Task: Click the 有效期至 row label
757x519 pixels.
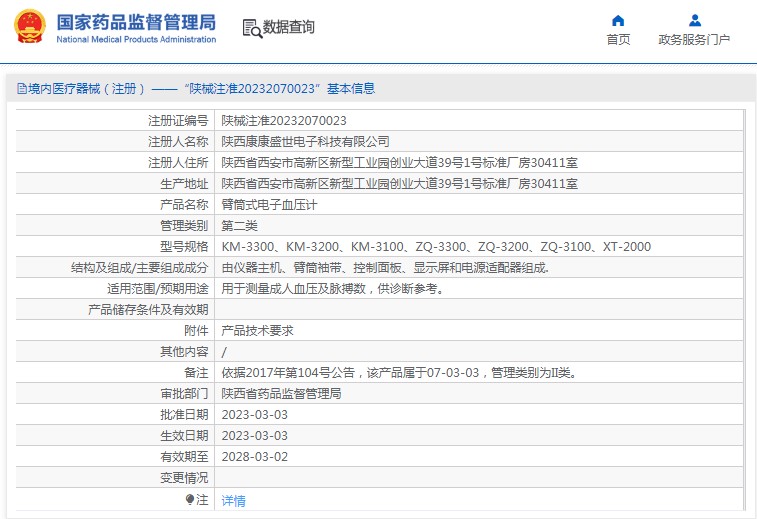Action: [184, 457]
